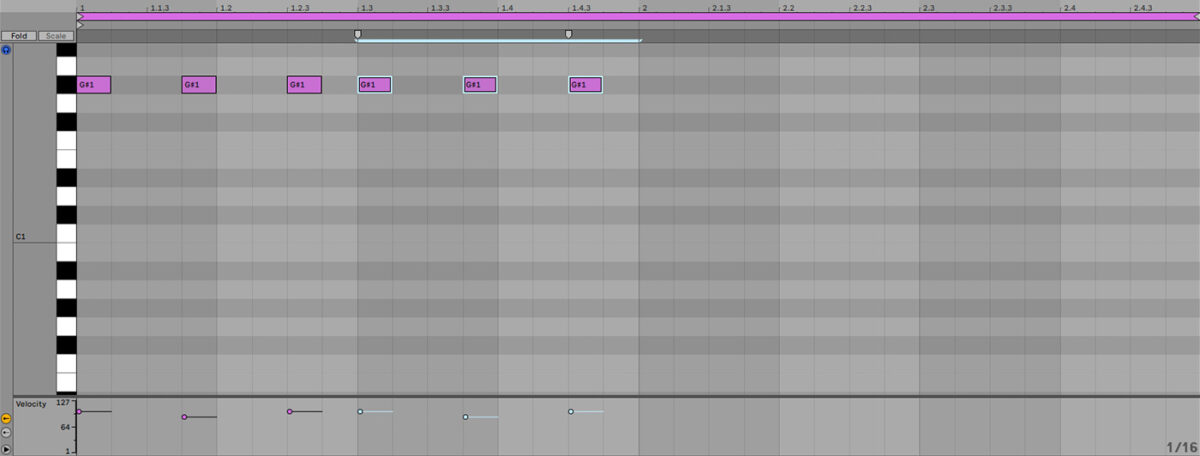The height and width of the screenshot is (456, 1200).
Task: Click the highlighted G#1 note at 1.3
Action: [375, 85]
